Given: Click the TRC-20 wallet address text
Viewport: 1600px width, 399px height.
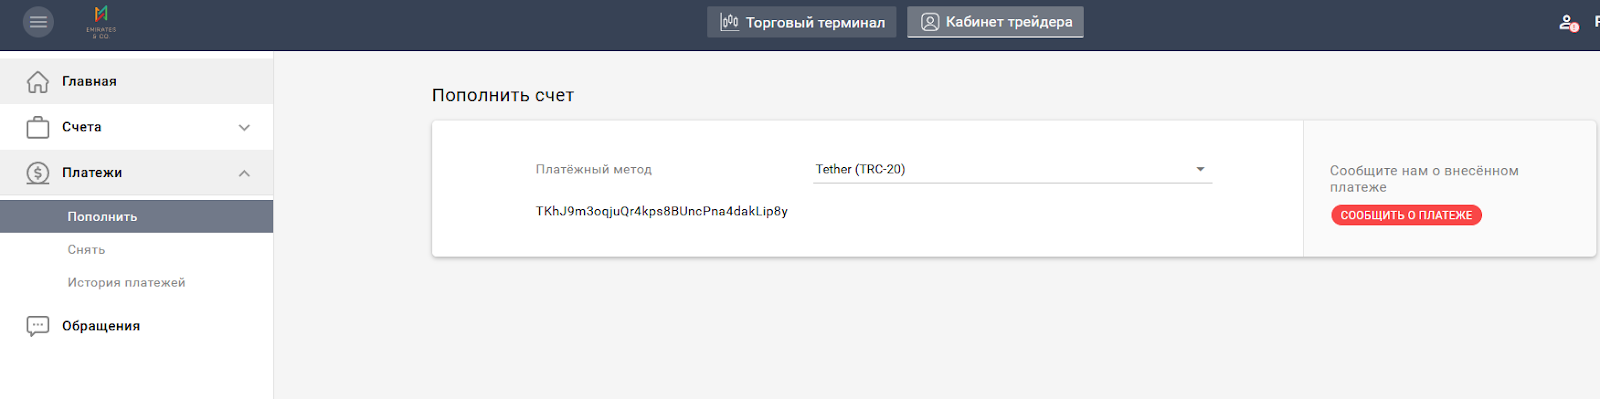Looking at the screenshot, I should point(662,211).
